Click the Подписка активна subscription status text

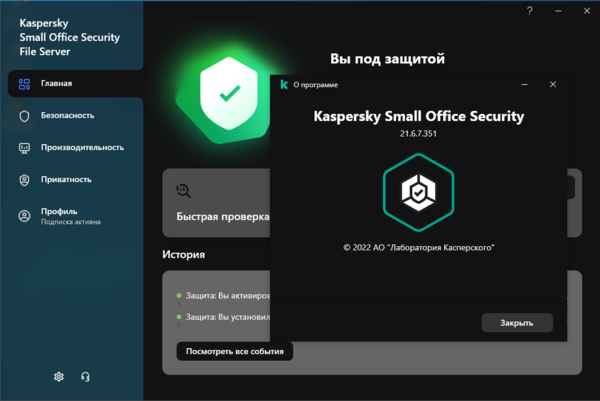(x=71, y=222)
